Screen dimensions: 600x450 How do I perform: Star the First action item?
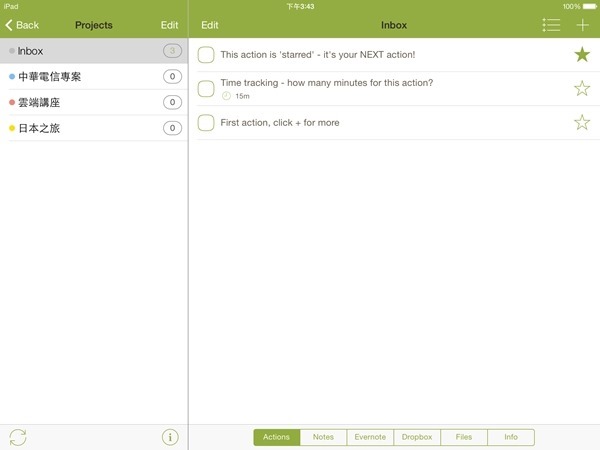582,122
